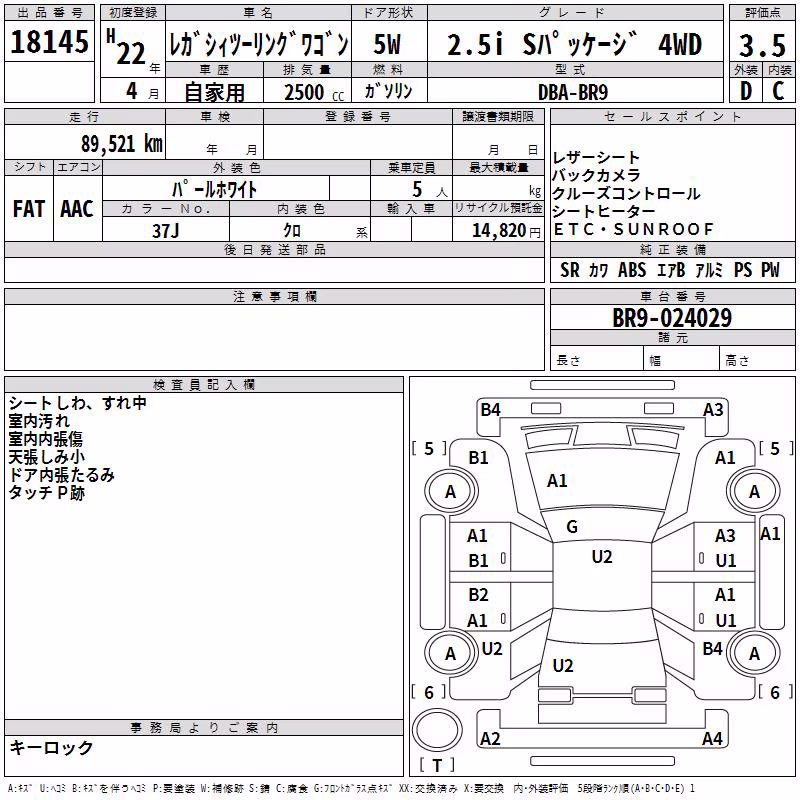This screenshot has height=800, width=800.
Task: Click the A3 marking on the front door
Action: point(725,536)
